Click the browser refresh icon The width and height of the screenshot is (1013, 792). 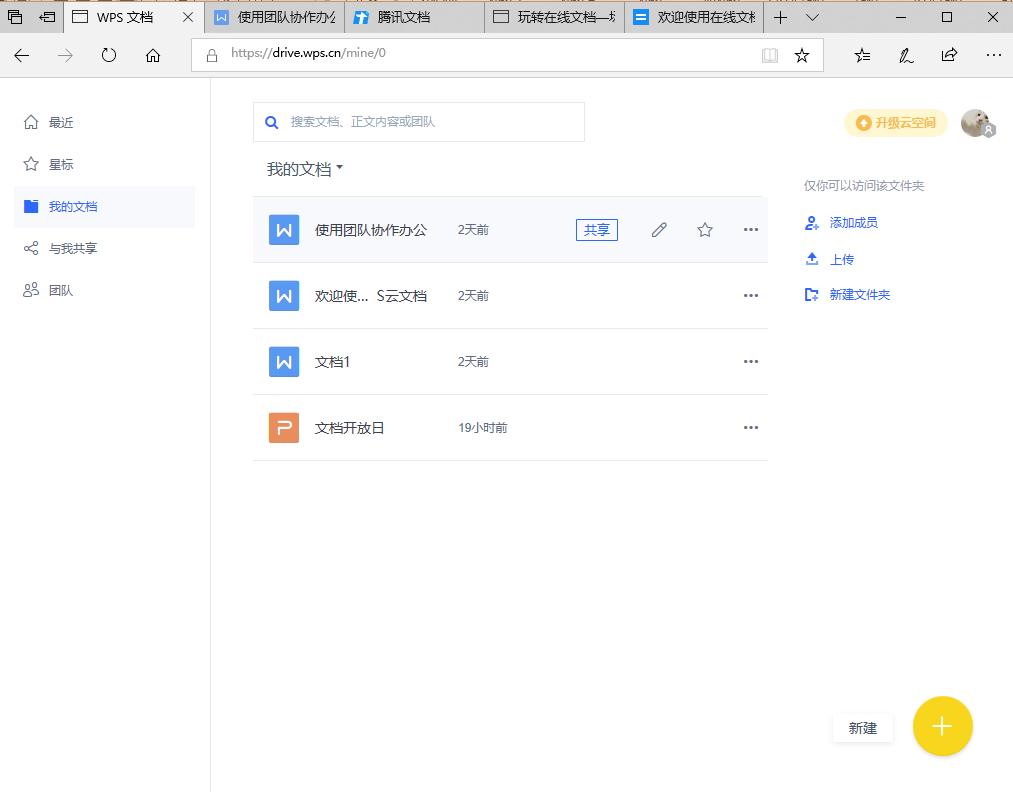coord(109,56)
